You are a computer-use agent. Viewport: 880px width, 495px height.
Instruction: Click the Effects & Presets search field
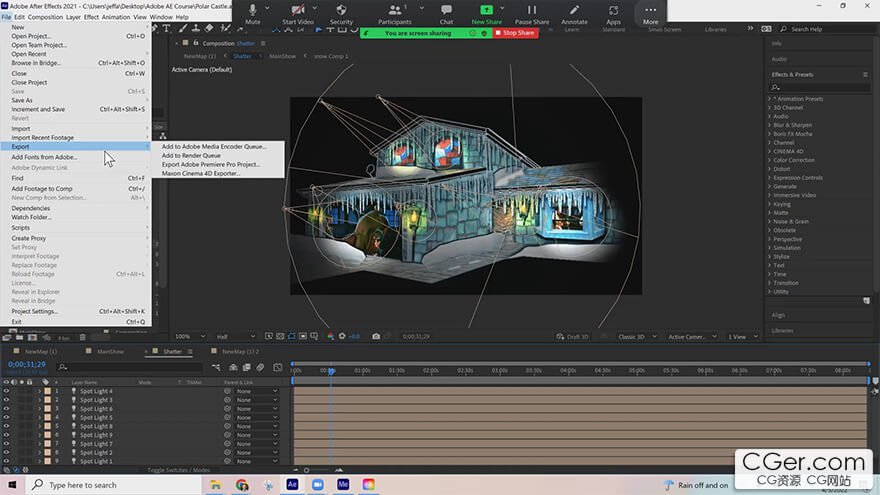point(819,88)
